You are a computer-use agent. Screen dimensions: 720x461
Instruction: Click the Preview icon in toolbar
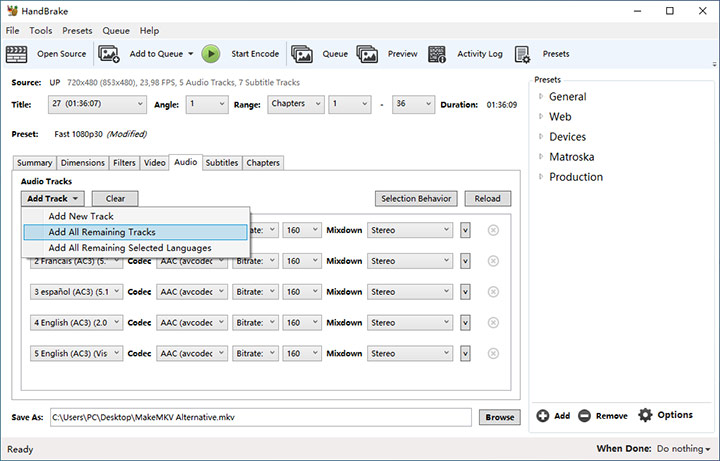coord(367,54)
